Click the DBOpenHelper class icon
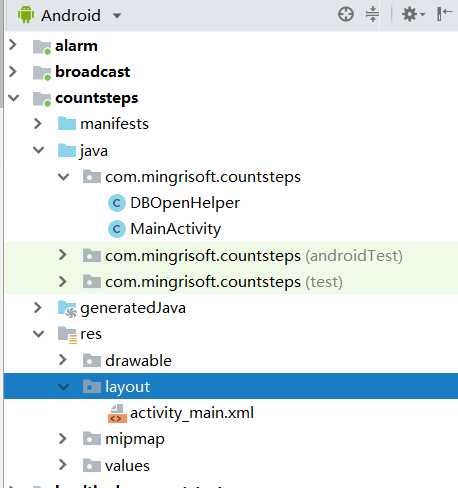This screenshot has width=458, height=488. click(117, 203)
